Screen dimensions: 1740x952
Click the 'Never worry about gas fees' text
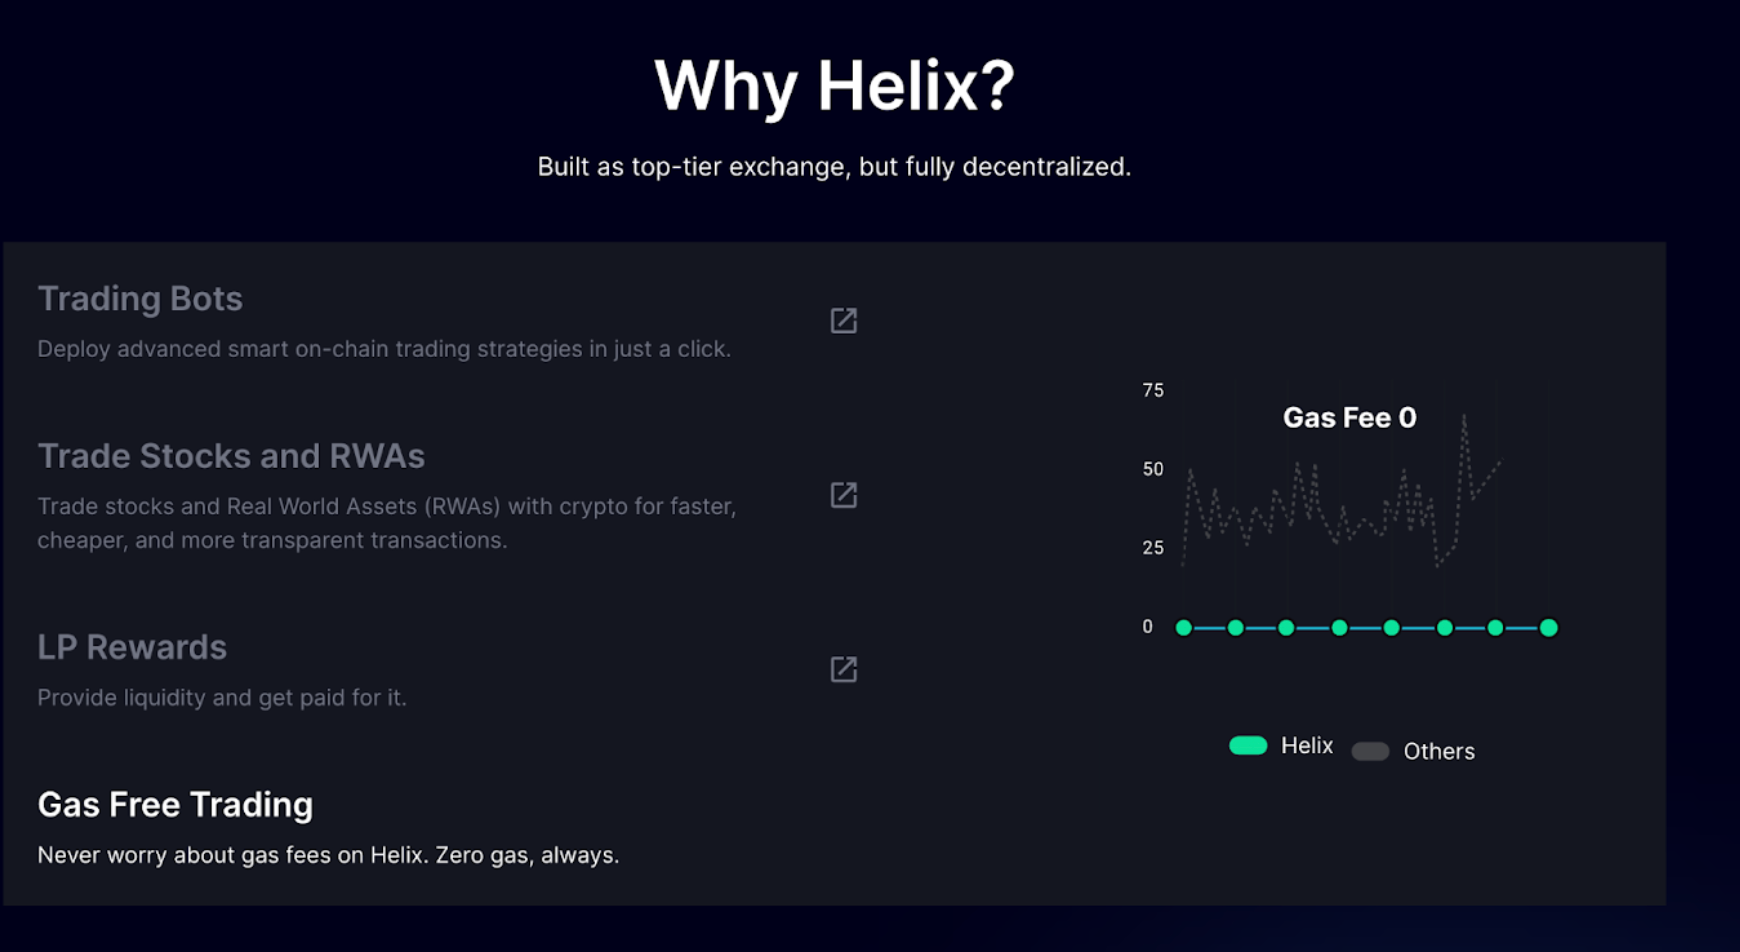pyautogui.click(x=328, y=855)
